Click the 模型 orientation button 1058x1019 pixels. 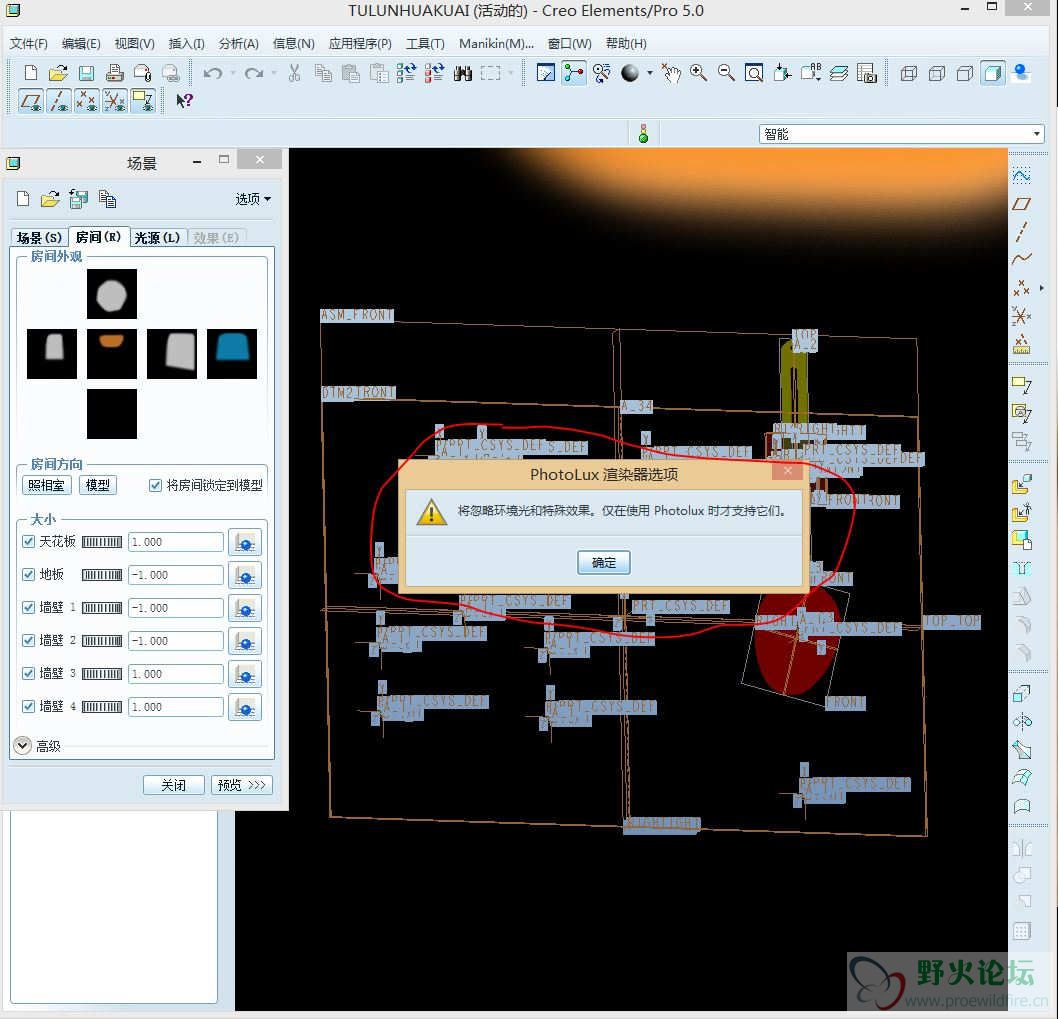tap(98, 485)
